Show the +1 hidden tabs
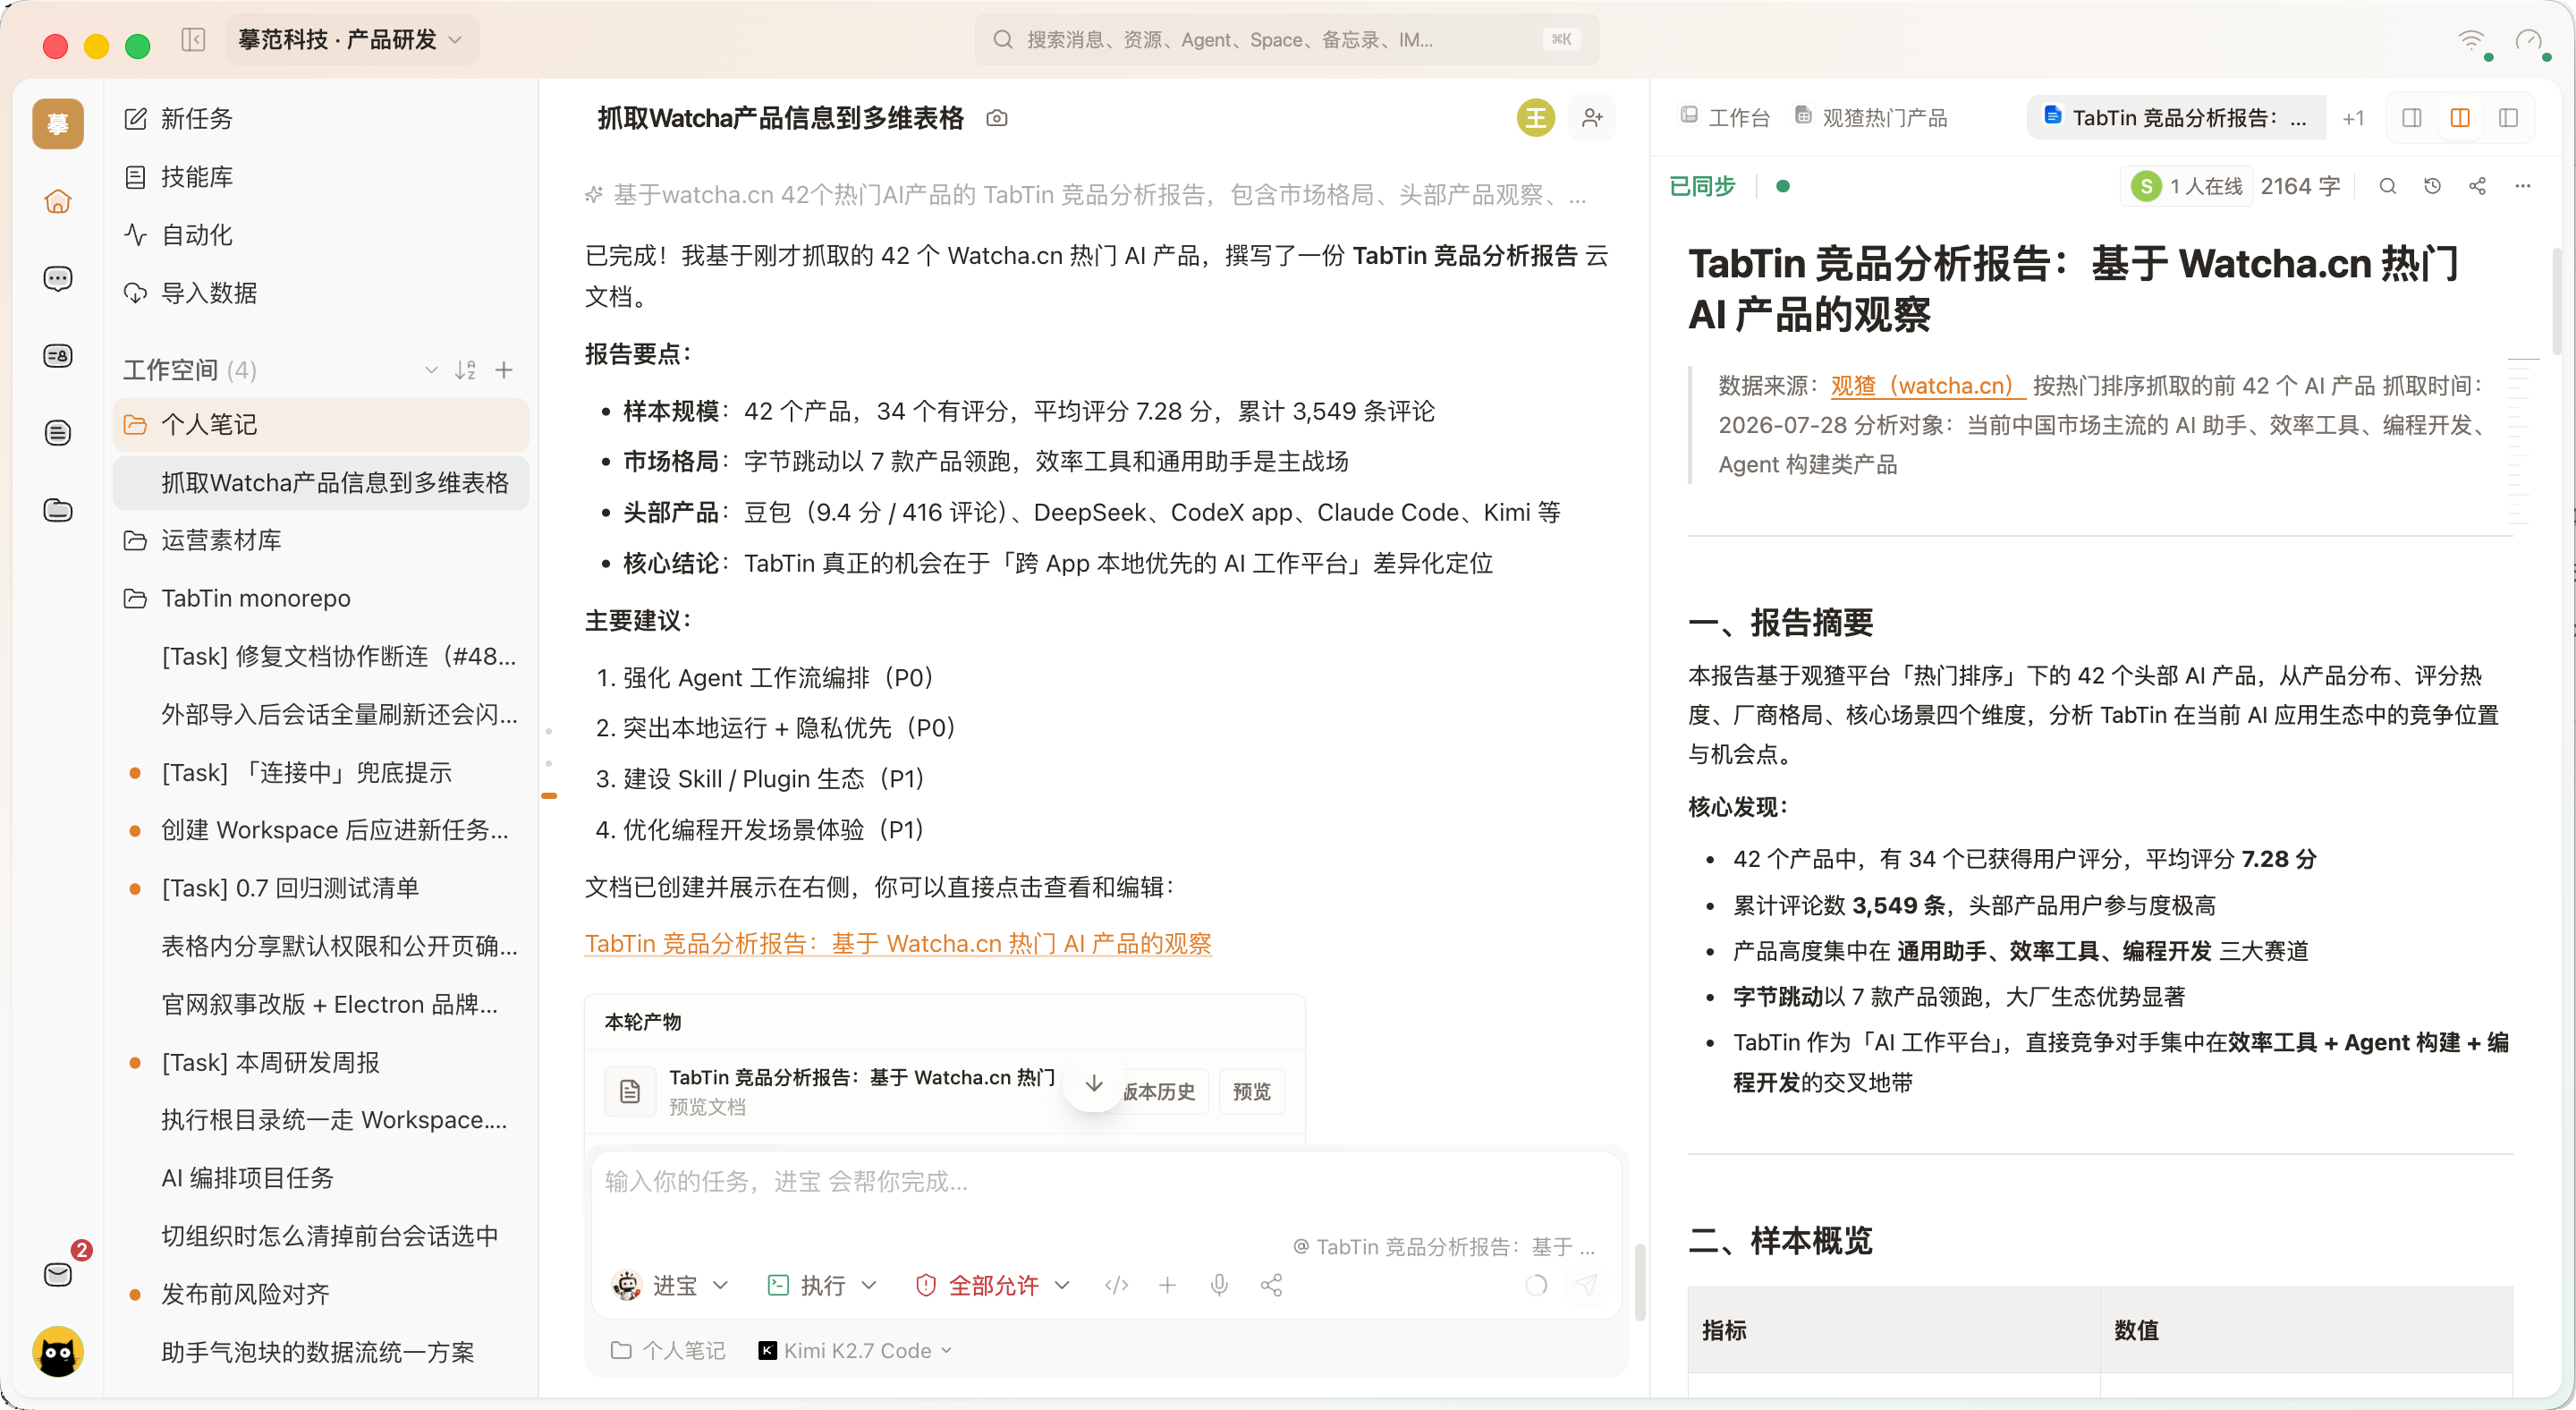Viewport: 2576px width, 1410px height. click(2353, 118)
